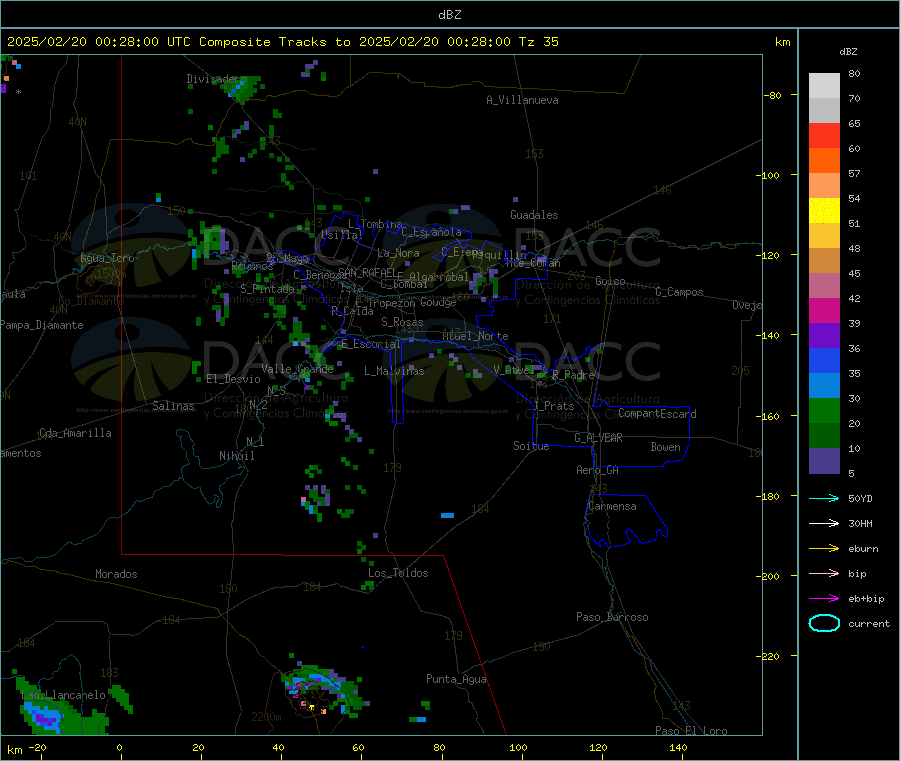Screen dimensions: 900x761
Task: Click the 'Tz 35' threshold text
Action: (538, 42)
